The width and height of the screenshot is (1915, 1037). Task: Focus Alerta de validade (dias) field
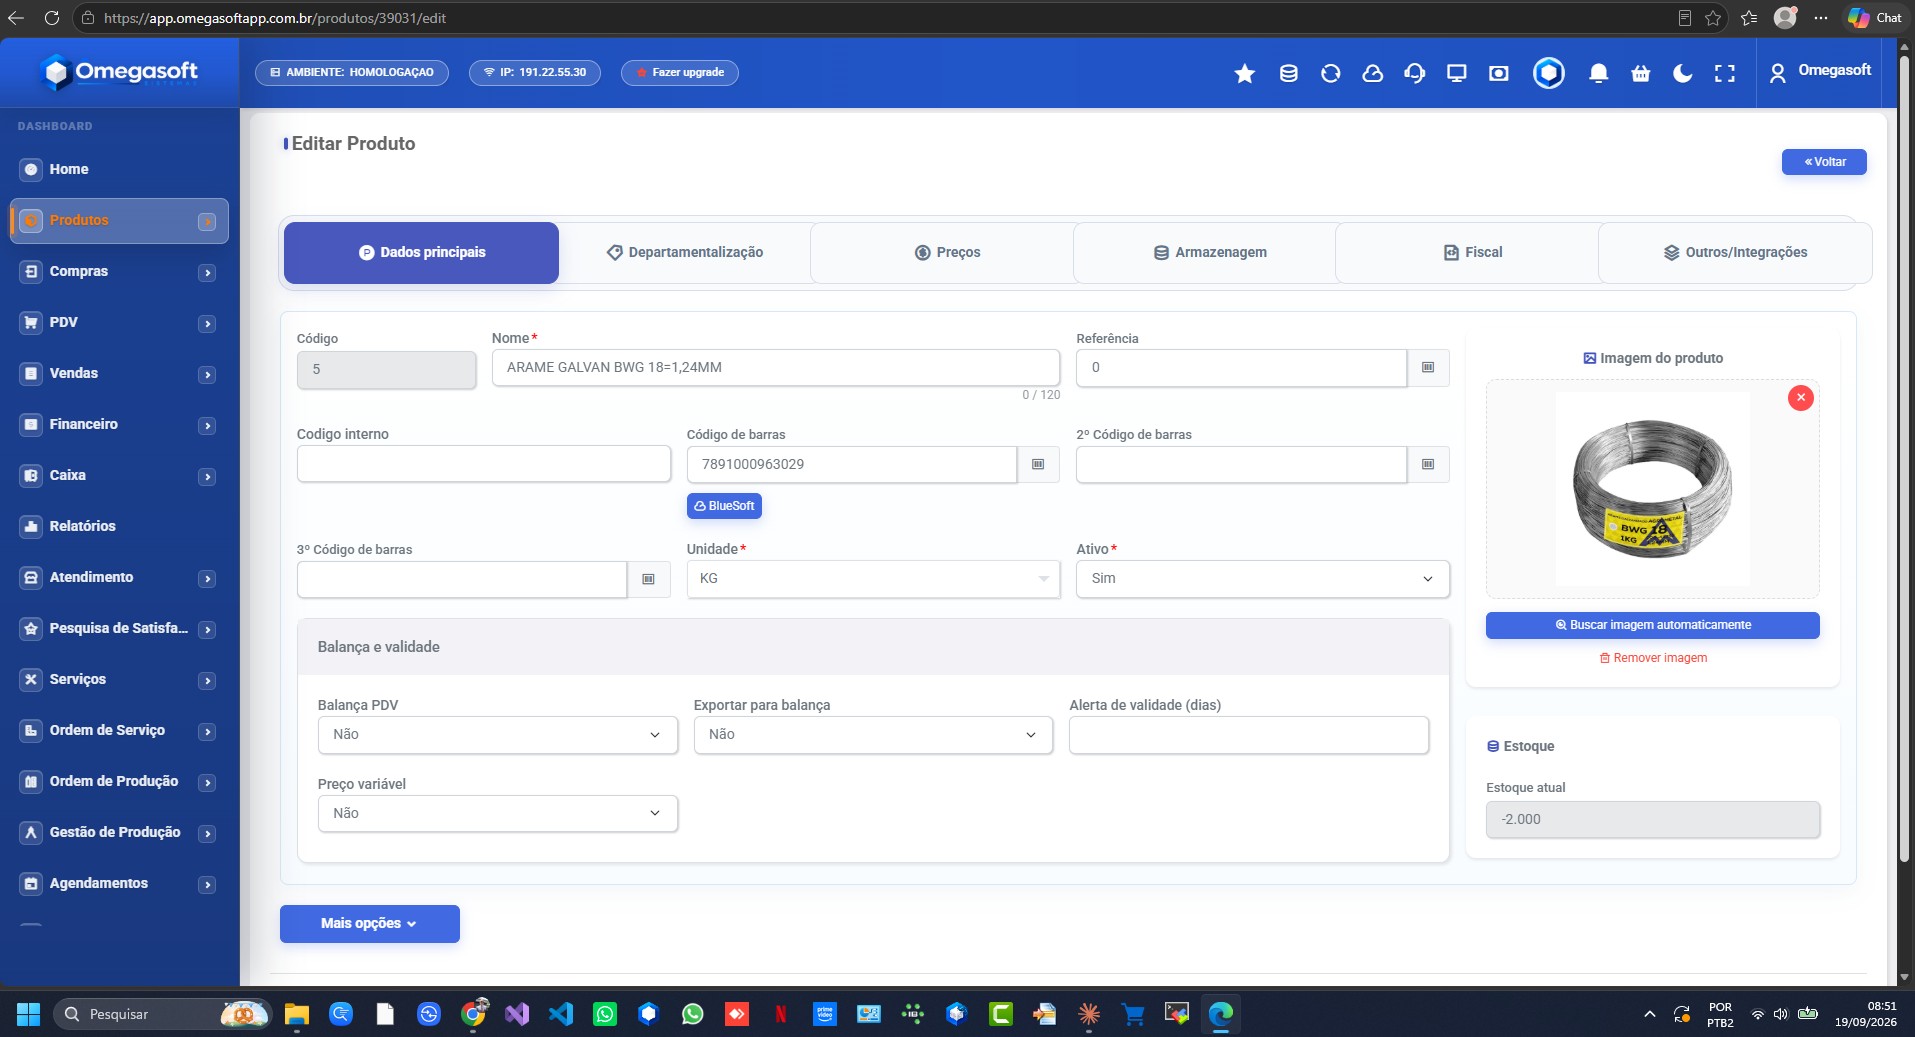tap(1248, 735)
